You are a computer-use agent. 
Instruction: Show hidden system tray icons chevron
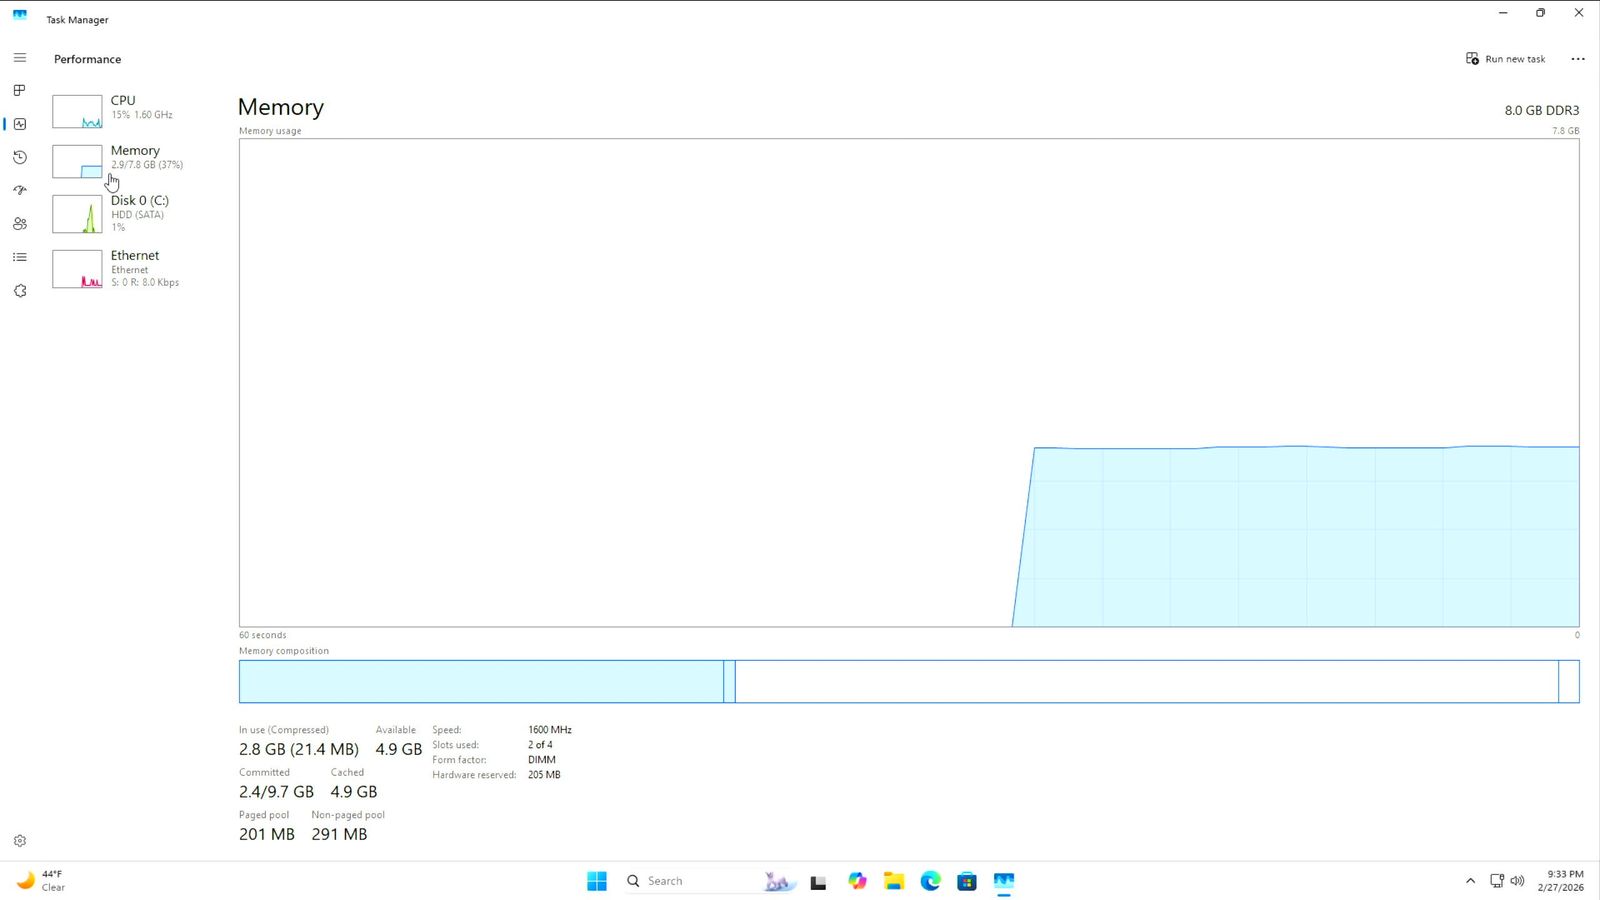1470,881
